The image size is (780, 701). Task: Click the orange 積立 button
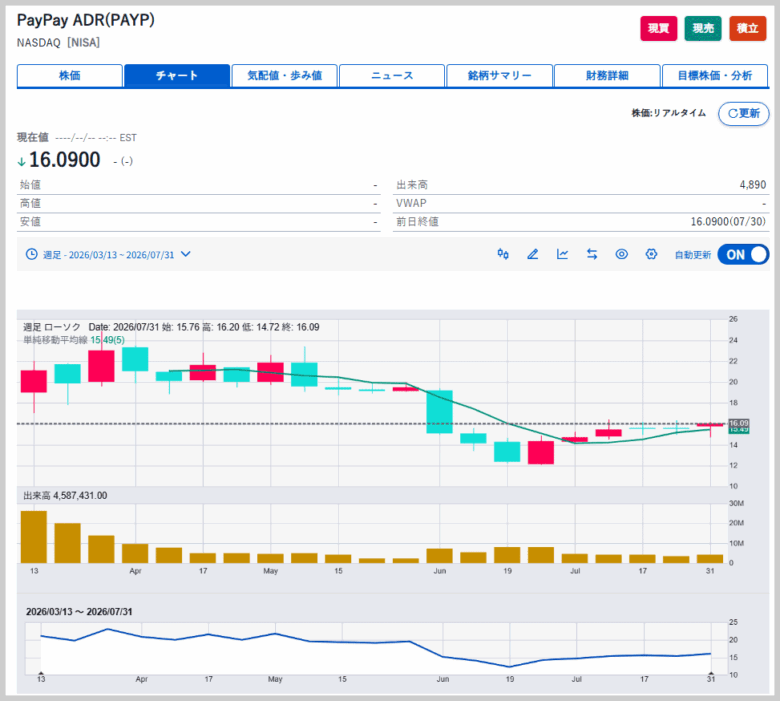(x=747, y=28)
